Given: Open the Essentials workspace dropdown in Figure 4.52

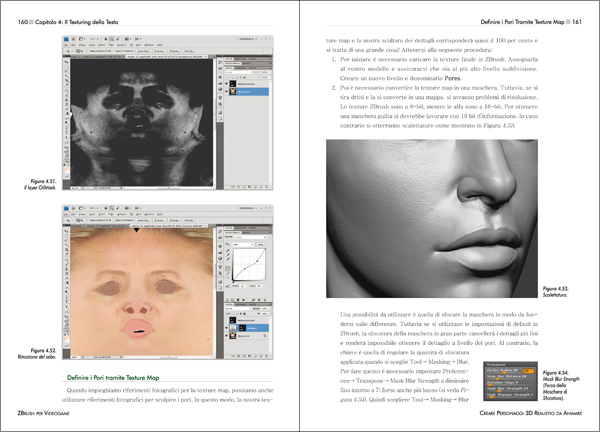Looking at the screenshot, I should pos(248,208).
